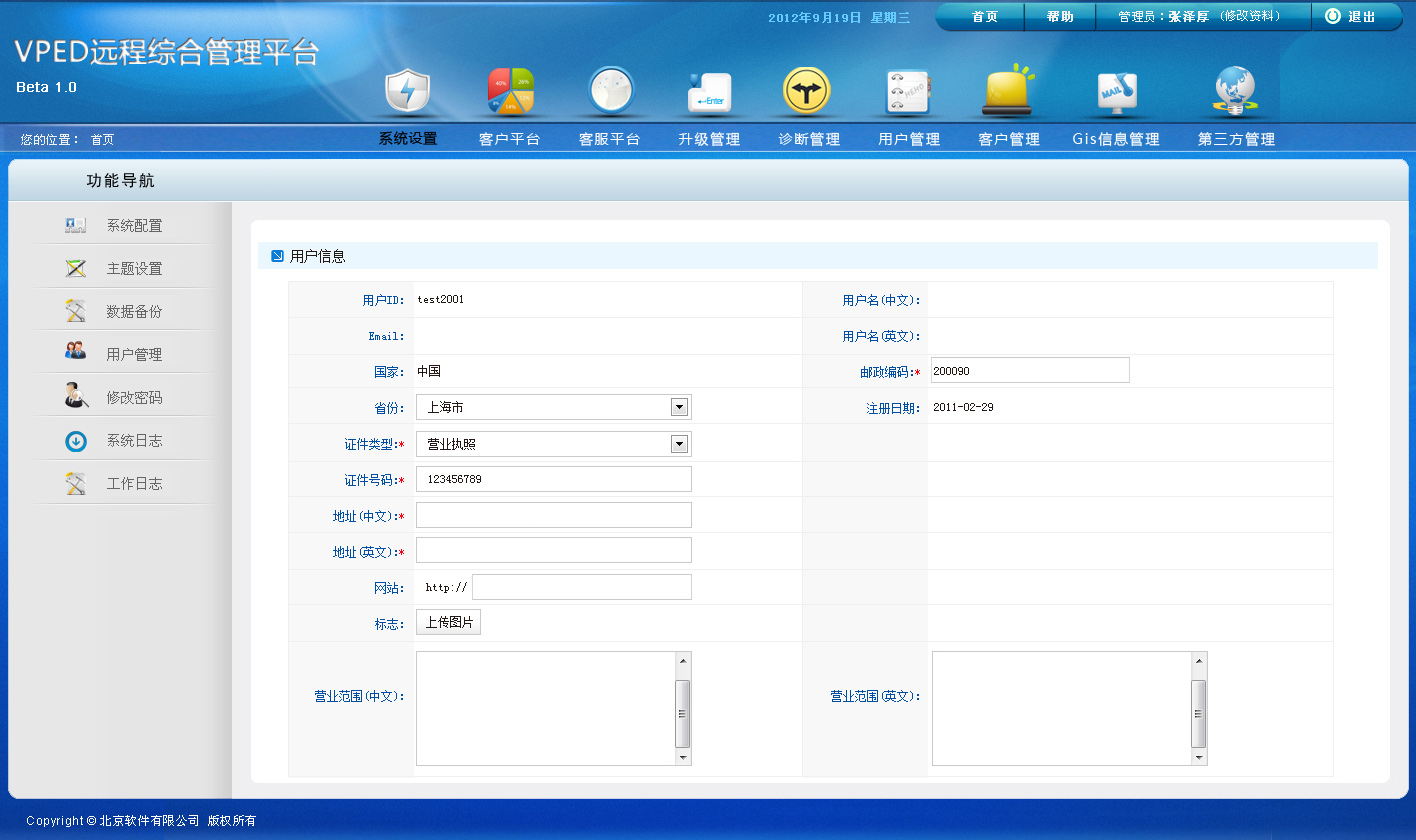1416x840 pixels.
Task: Open 工作日志 in the sidebar
Action: 134,484
